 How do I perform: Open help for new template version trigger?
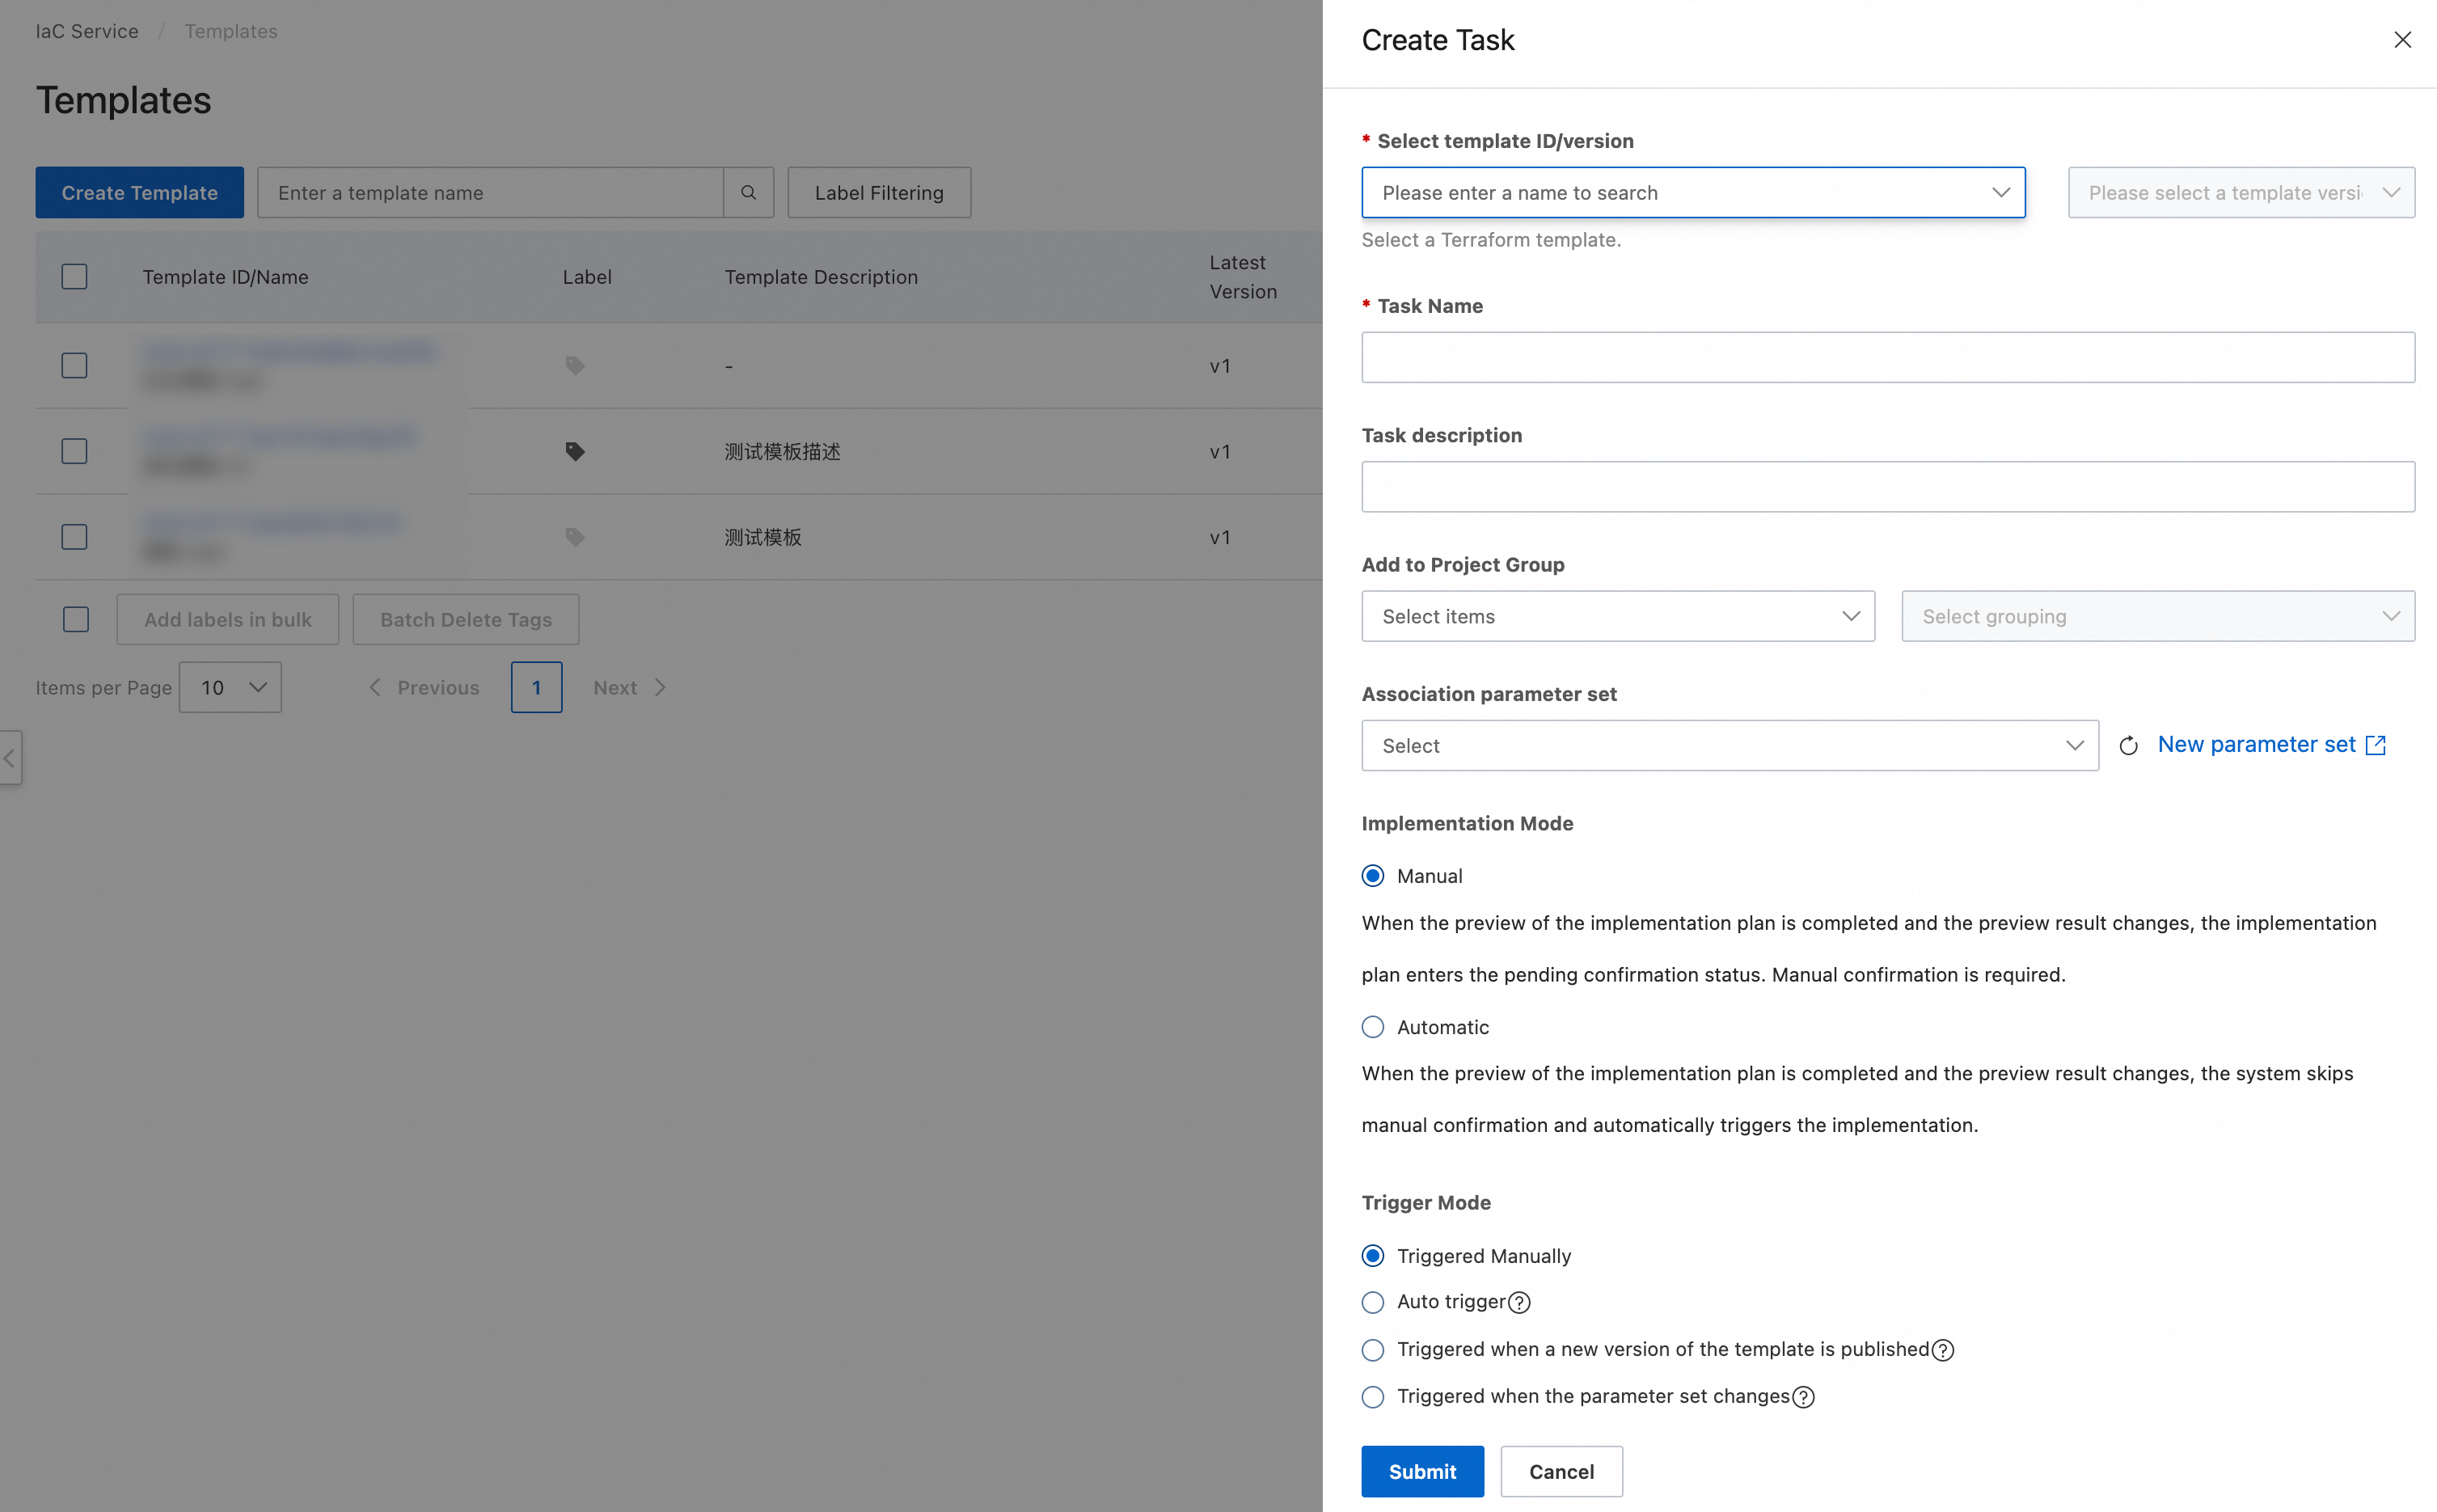point(1943,1350)
